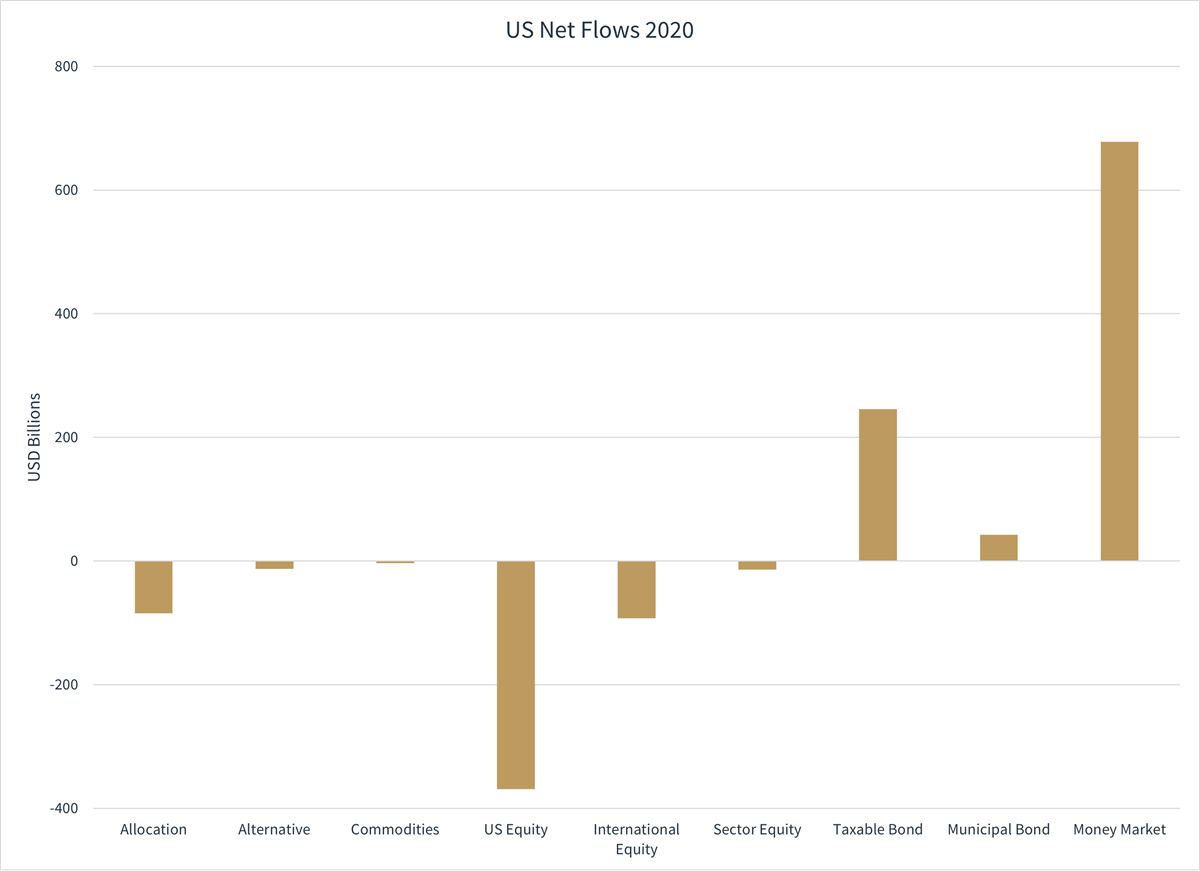Select the Commodities x-axis label
Viewport: 1200px width, 871px height.
point(395,830)
